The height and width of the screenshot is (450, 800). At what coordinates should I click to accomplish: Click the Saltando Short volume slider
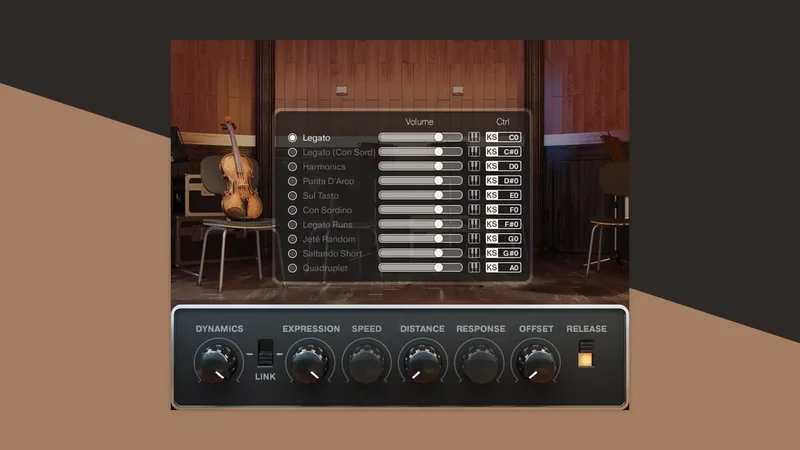pyautogui.click(x=420, y=253)
